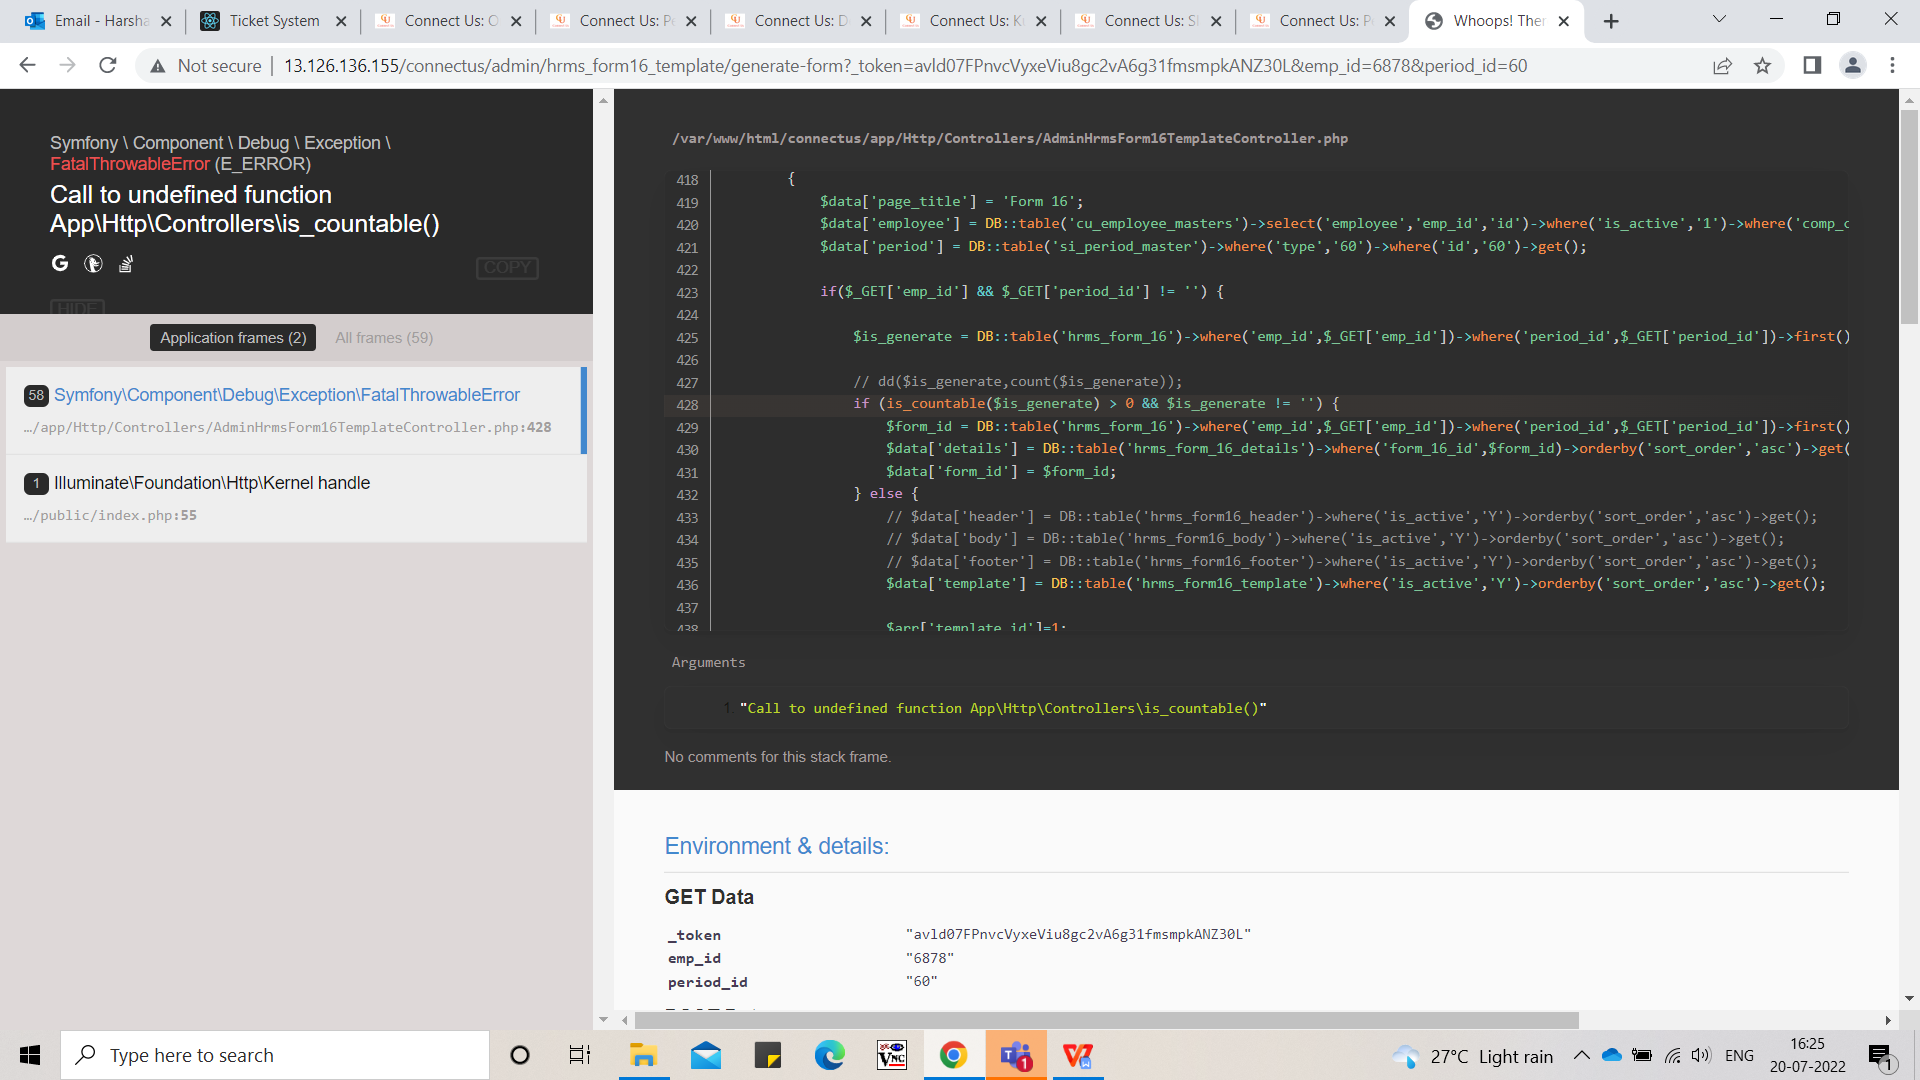Open the Not secure site info warning
The width and height of the screenshot is (1920, 1080).
[x=205, y=66]
